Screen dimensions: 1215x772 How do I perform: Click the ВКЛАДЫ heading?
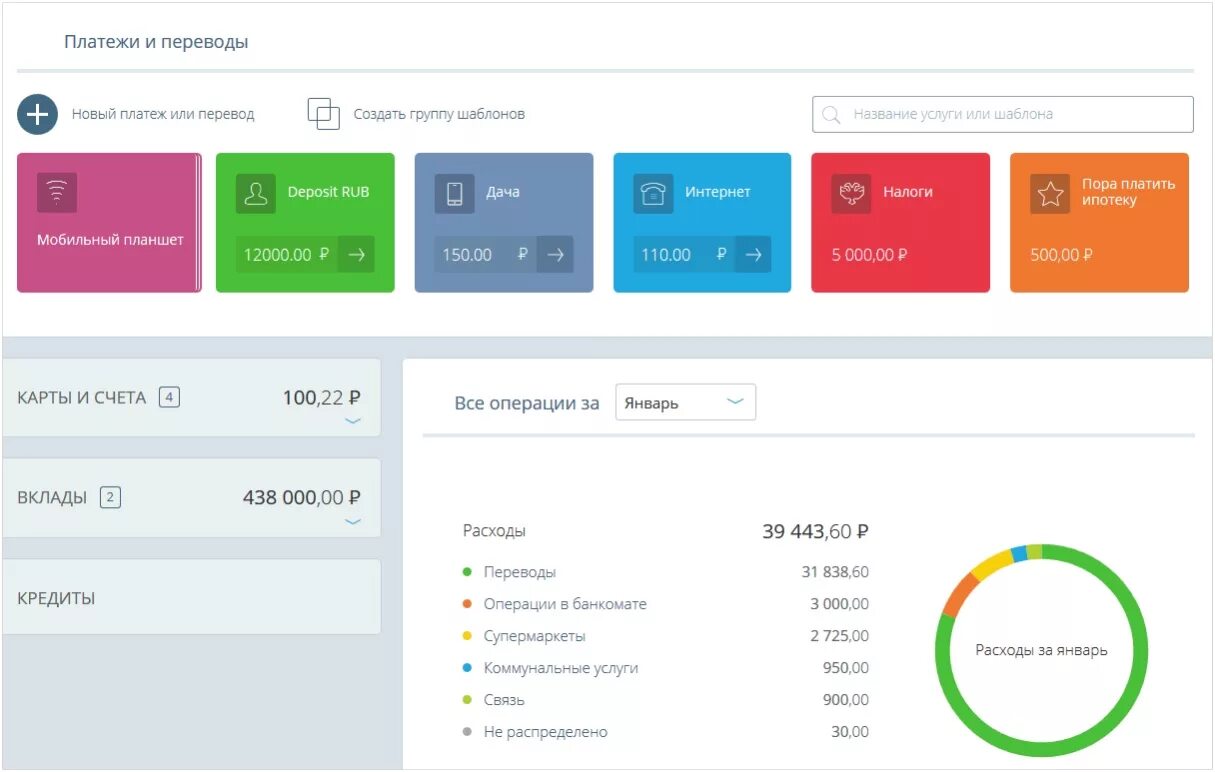[x=52, y=497]
